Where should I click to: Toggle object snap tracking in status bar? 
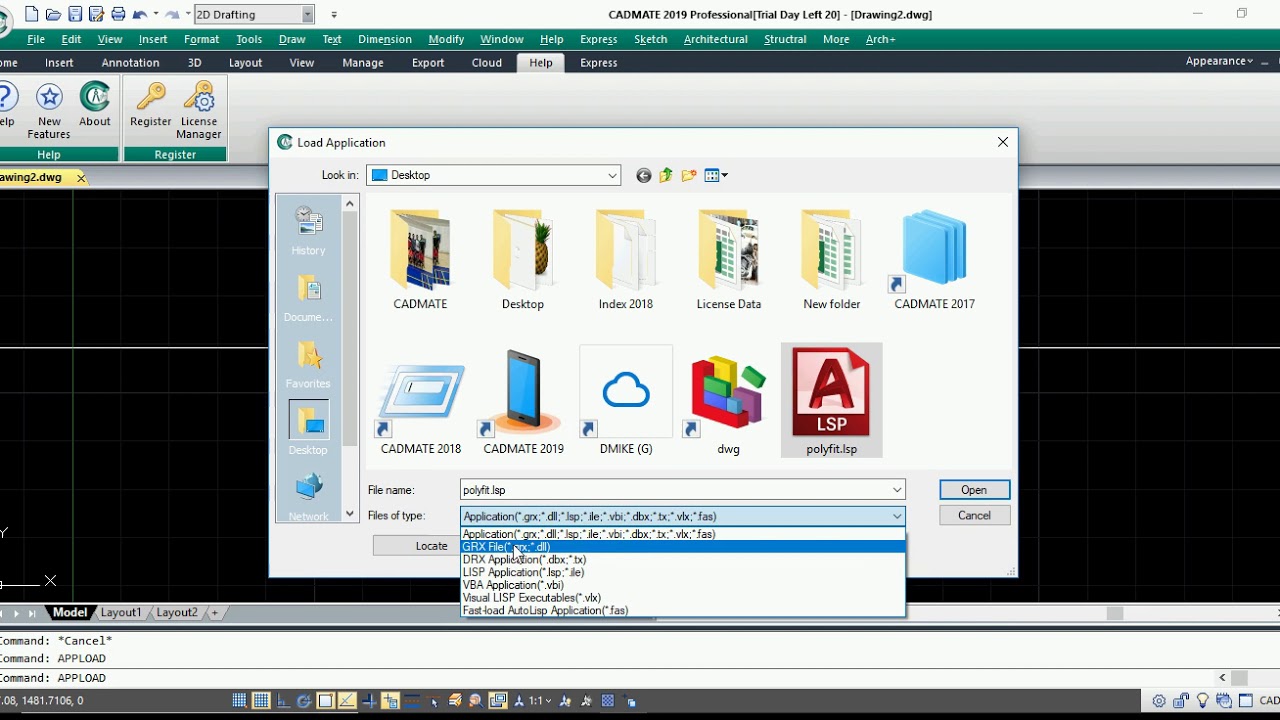[x=347, y=701]
